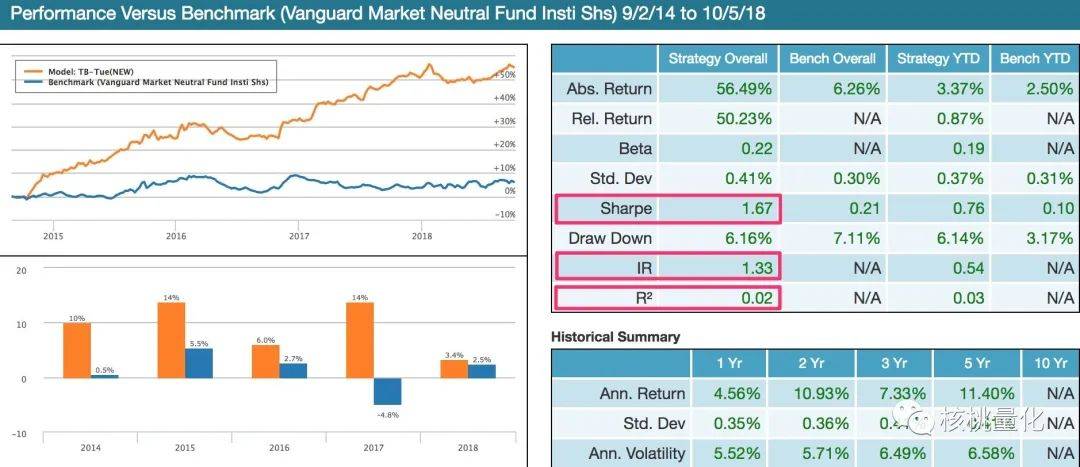1080x467 pixels.
Task: Select the Strategy Overall column header
Action: (x=718, y=59)
